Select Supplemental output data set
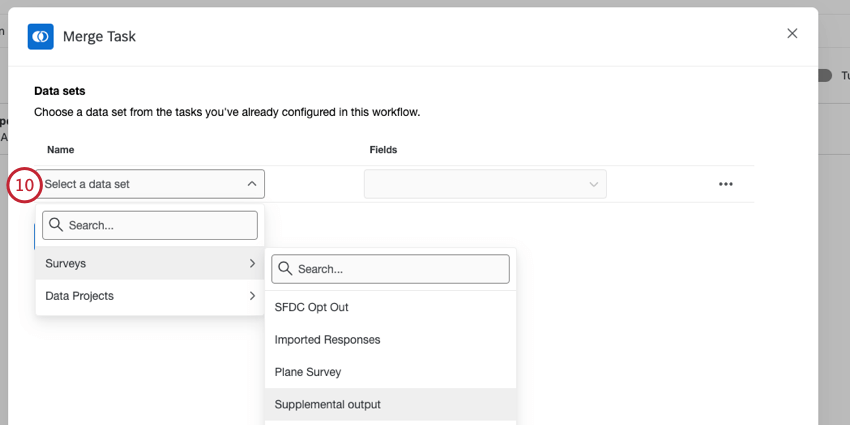The image size is (850, 425). pyautogui.click(x=328, y=404)
